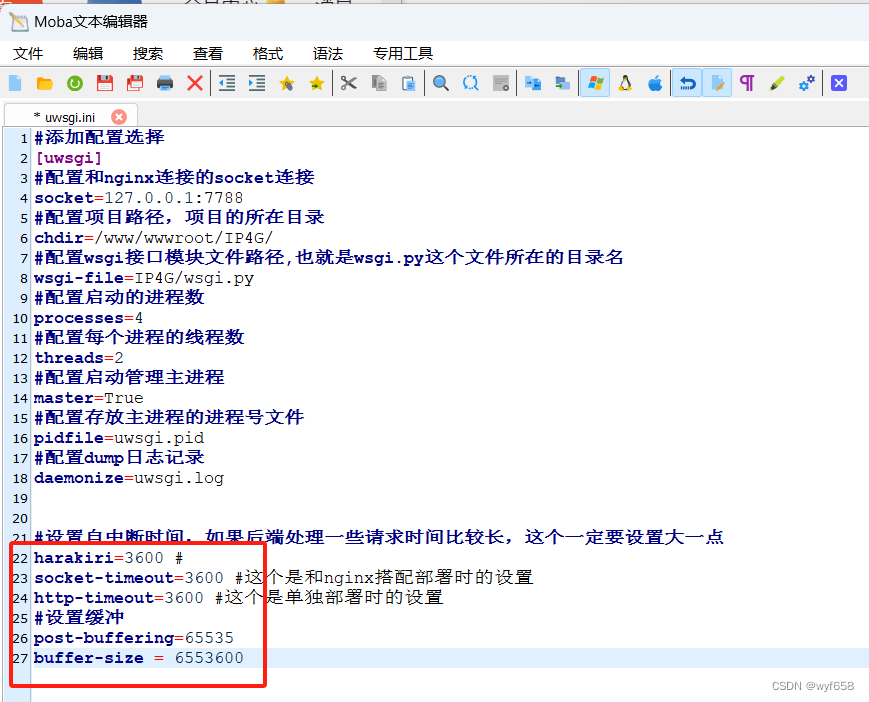Open settings with the blue gears icon
Image resolution: width=869 pixels, height=702 pixels.
pos(807,84)
